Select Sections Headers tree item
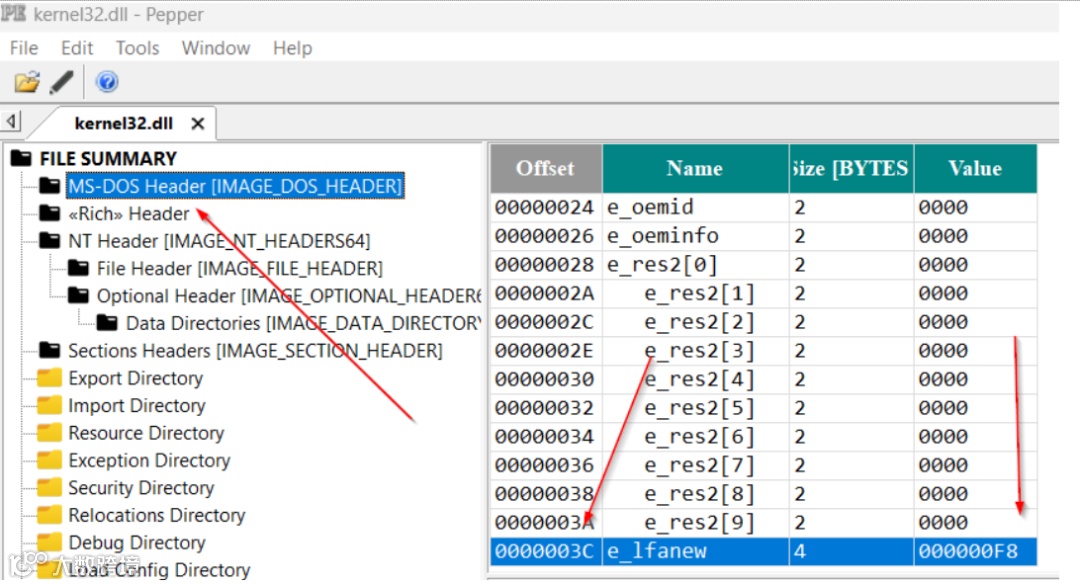The image size is (1080, 585). coord(255,351)
